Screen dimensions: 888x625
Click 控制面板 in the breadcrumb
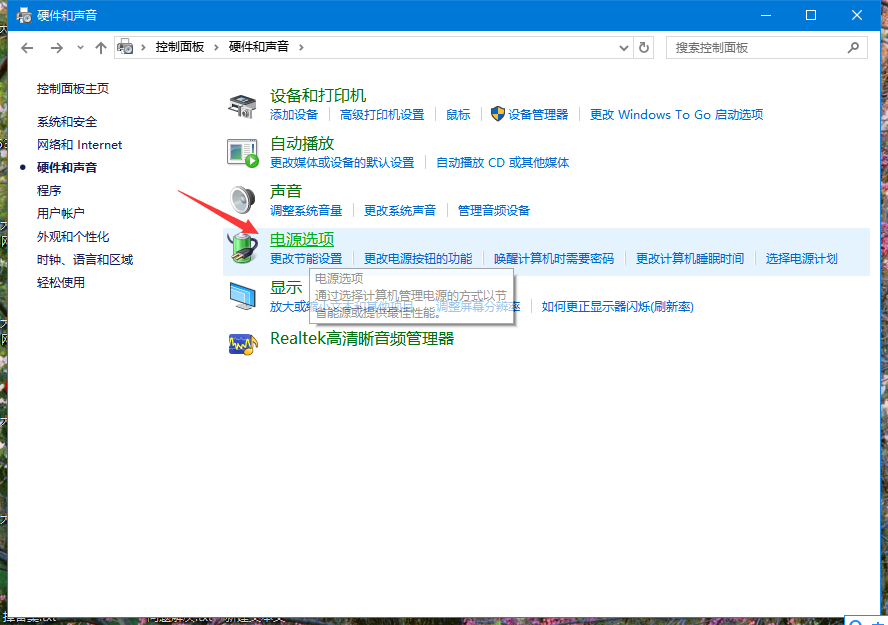[x=180, y=47]
